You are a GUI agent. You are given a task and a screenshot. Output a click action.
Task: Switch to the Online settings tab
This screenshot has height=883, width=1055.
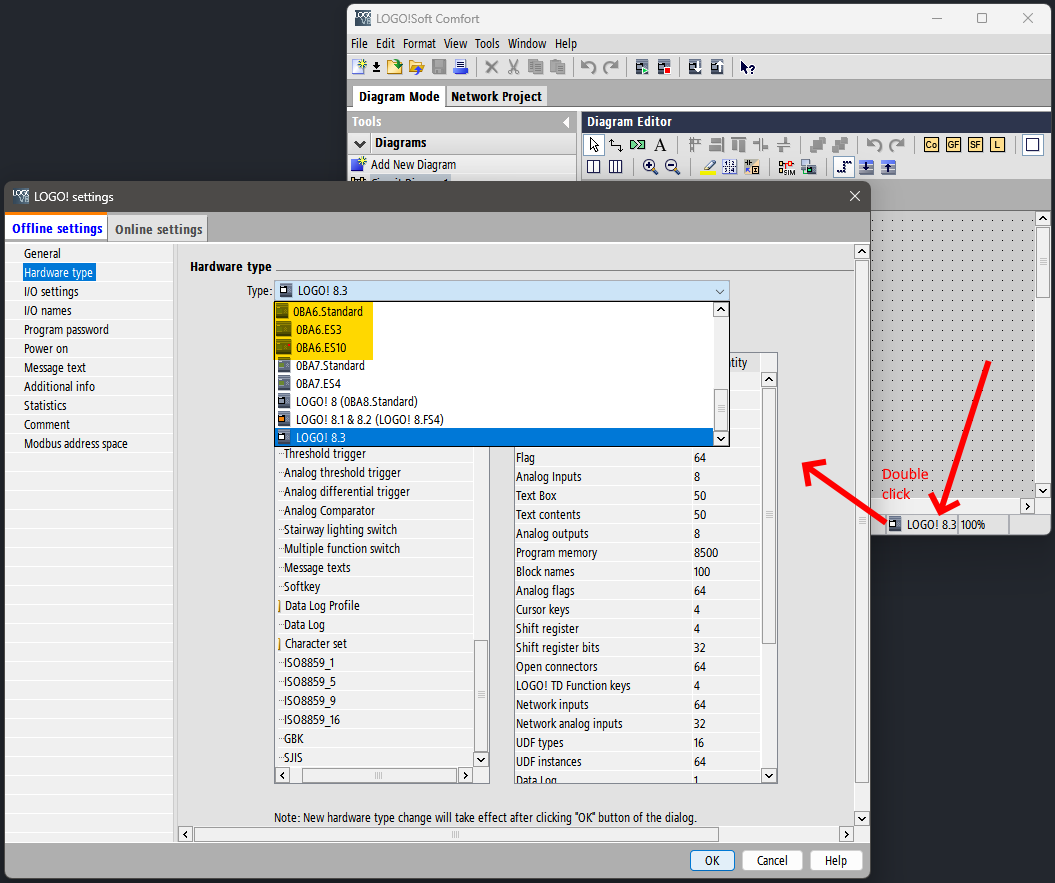[158, 229]
